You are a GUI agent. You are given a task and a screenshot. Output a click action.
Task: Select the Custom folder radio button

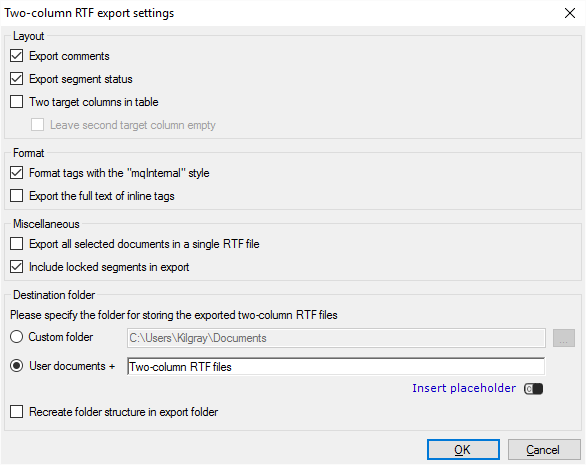point(16,337)
